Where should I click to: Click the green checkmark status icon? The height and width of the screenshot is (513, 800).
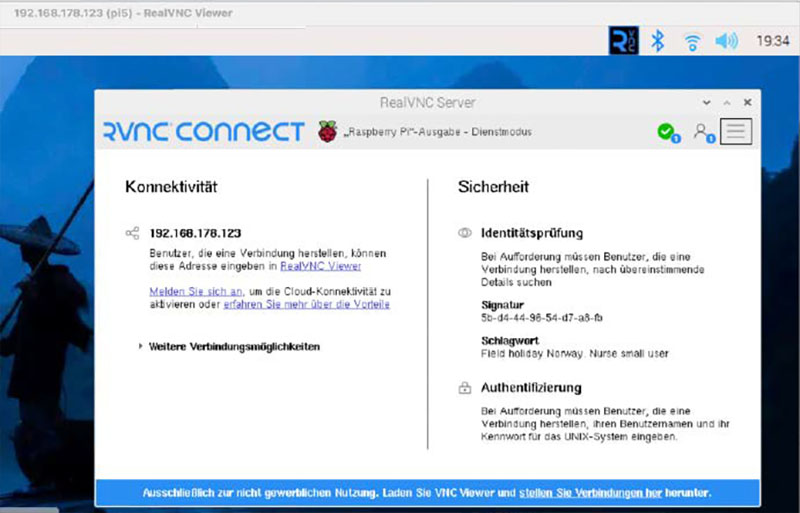pos(668,133)
